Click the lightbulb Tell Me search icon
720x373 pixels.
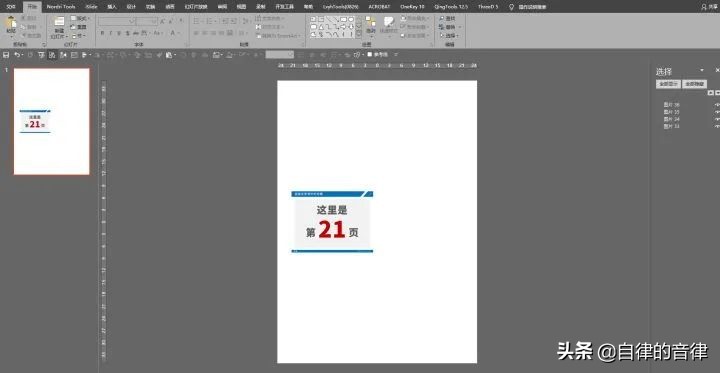click(511, 7)
